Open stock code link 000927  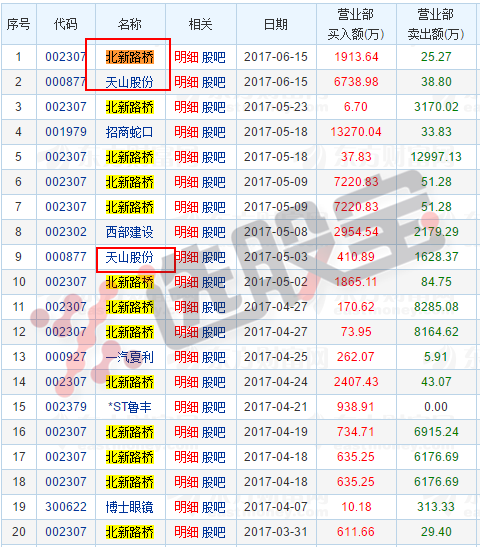coord(66,357)
